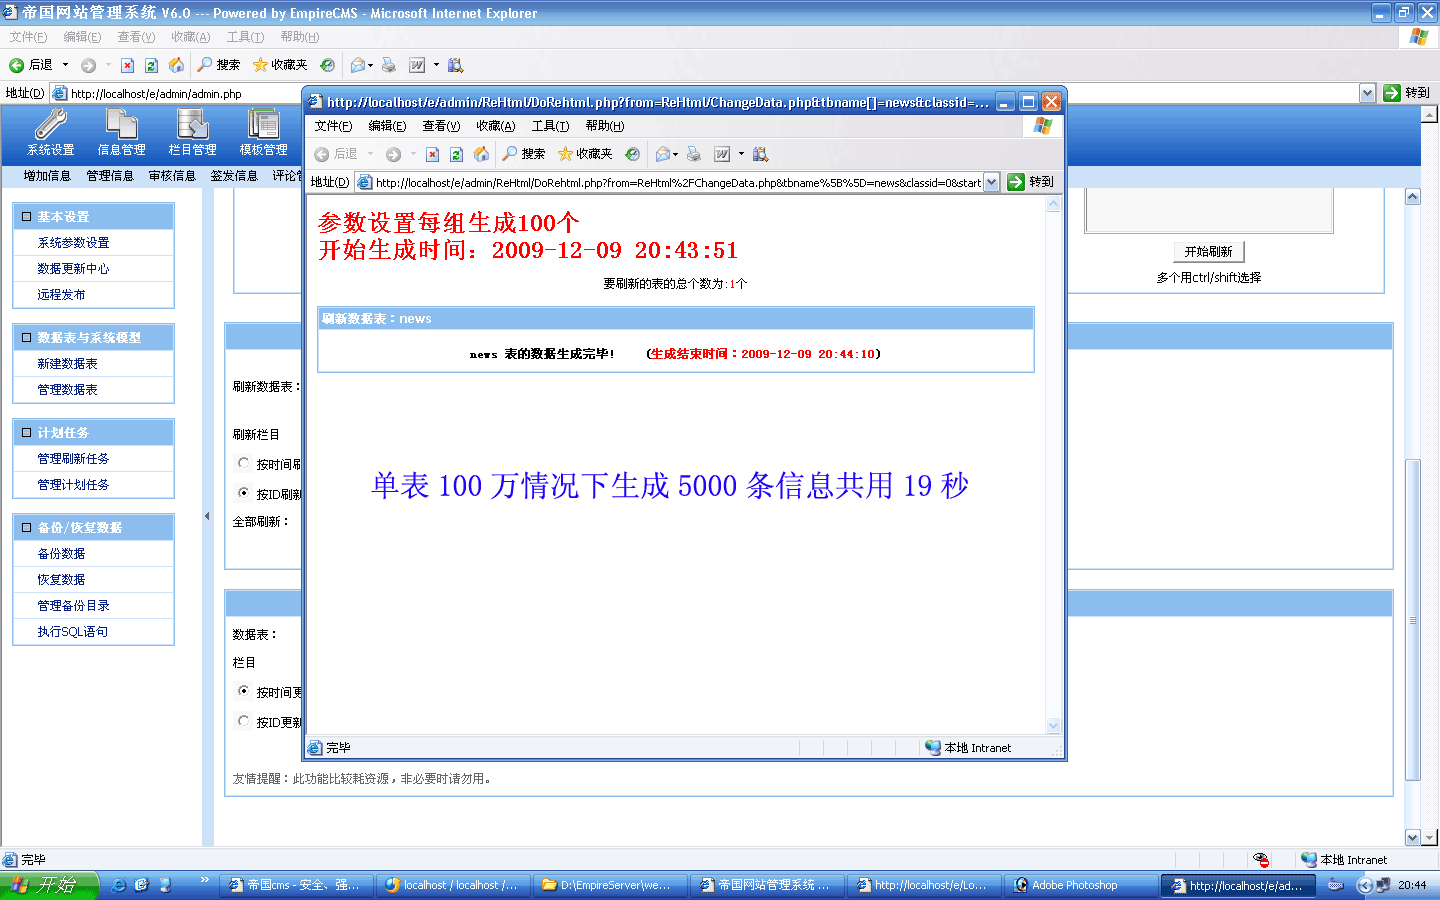1440x900 pixels.
Task: Click the 开始刷新 button
Action: pos(1208,252)
